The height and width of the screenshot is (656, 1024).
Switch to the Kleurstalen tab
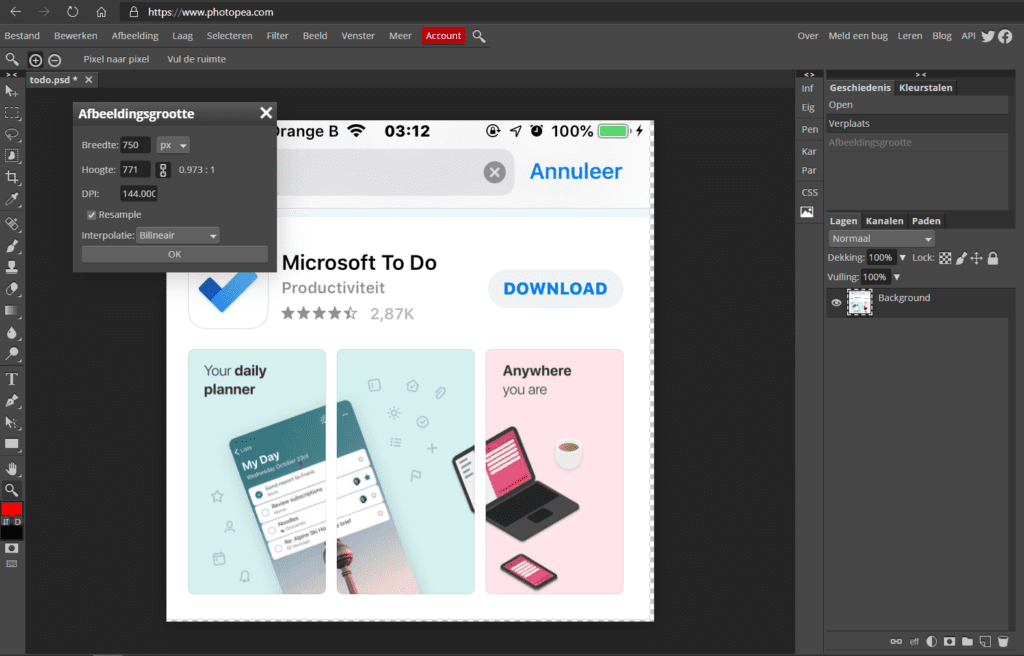tap(925, 88)
